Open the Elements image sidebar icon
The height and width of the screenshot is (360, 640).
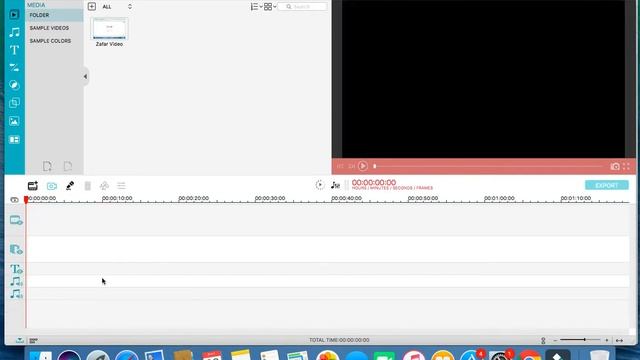tap(14, 121)
